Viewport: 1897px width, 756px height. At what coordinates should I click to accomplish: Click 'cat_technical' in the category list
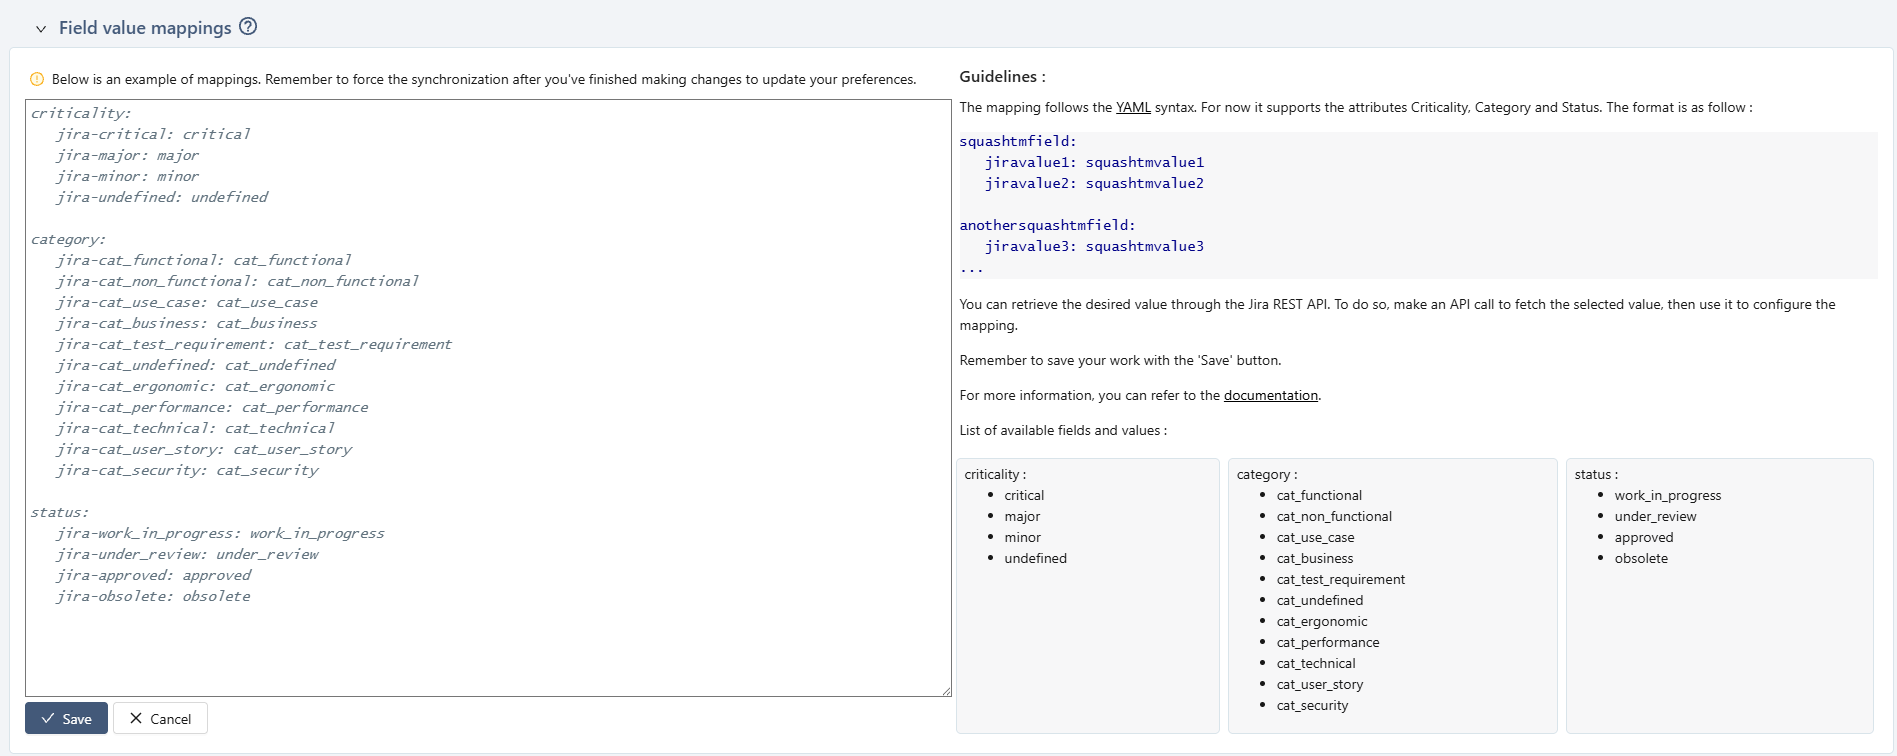tap(1315, 663)
